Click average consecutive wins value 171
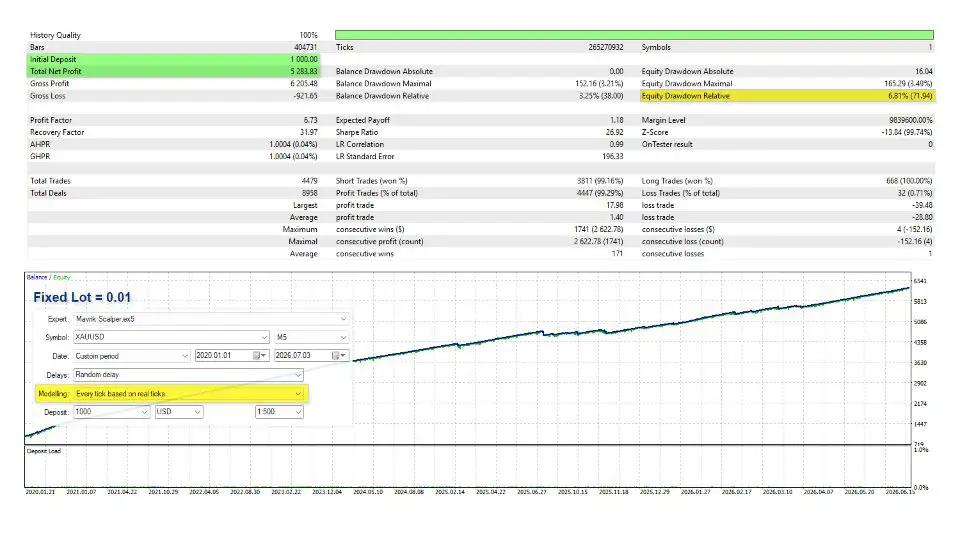The height and width of the screenshot is (537, 960). (x=617, y=254)
